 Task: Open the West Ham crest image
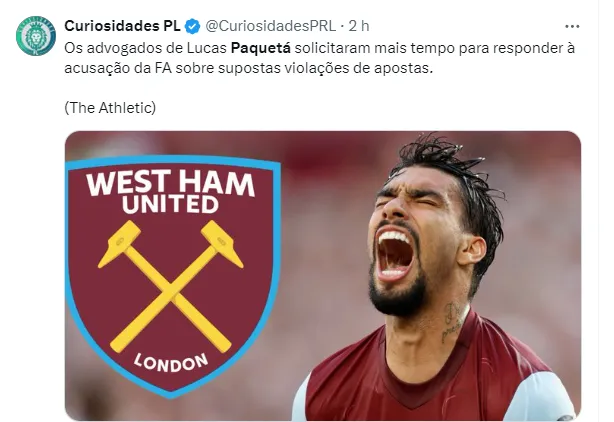pyautogui.click(x=173, y=276)
